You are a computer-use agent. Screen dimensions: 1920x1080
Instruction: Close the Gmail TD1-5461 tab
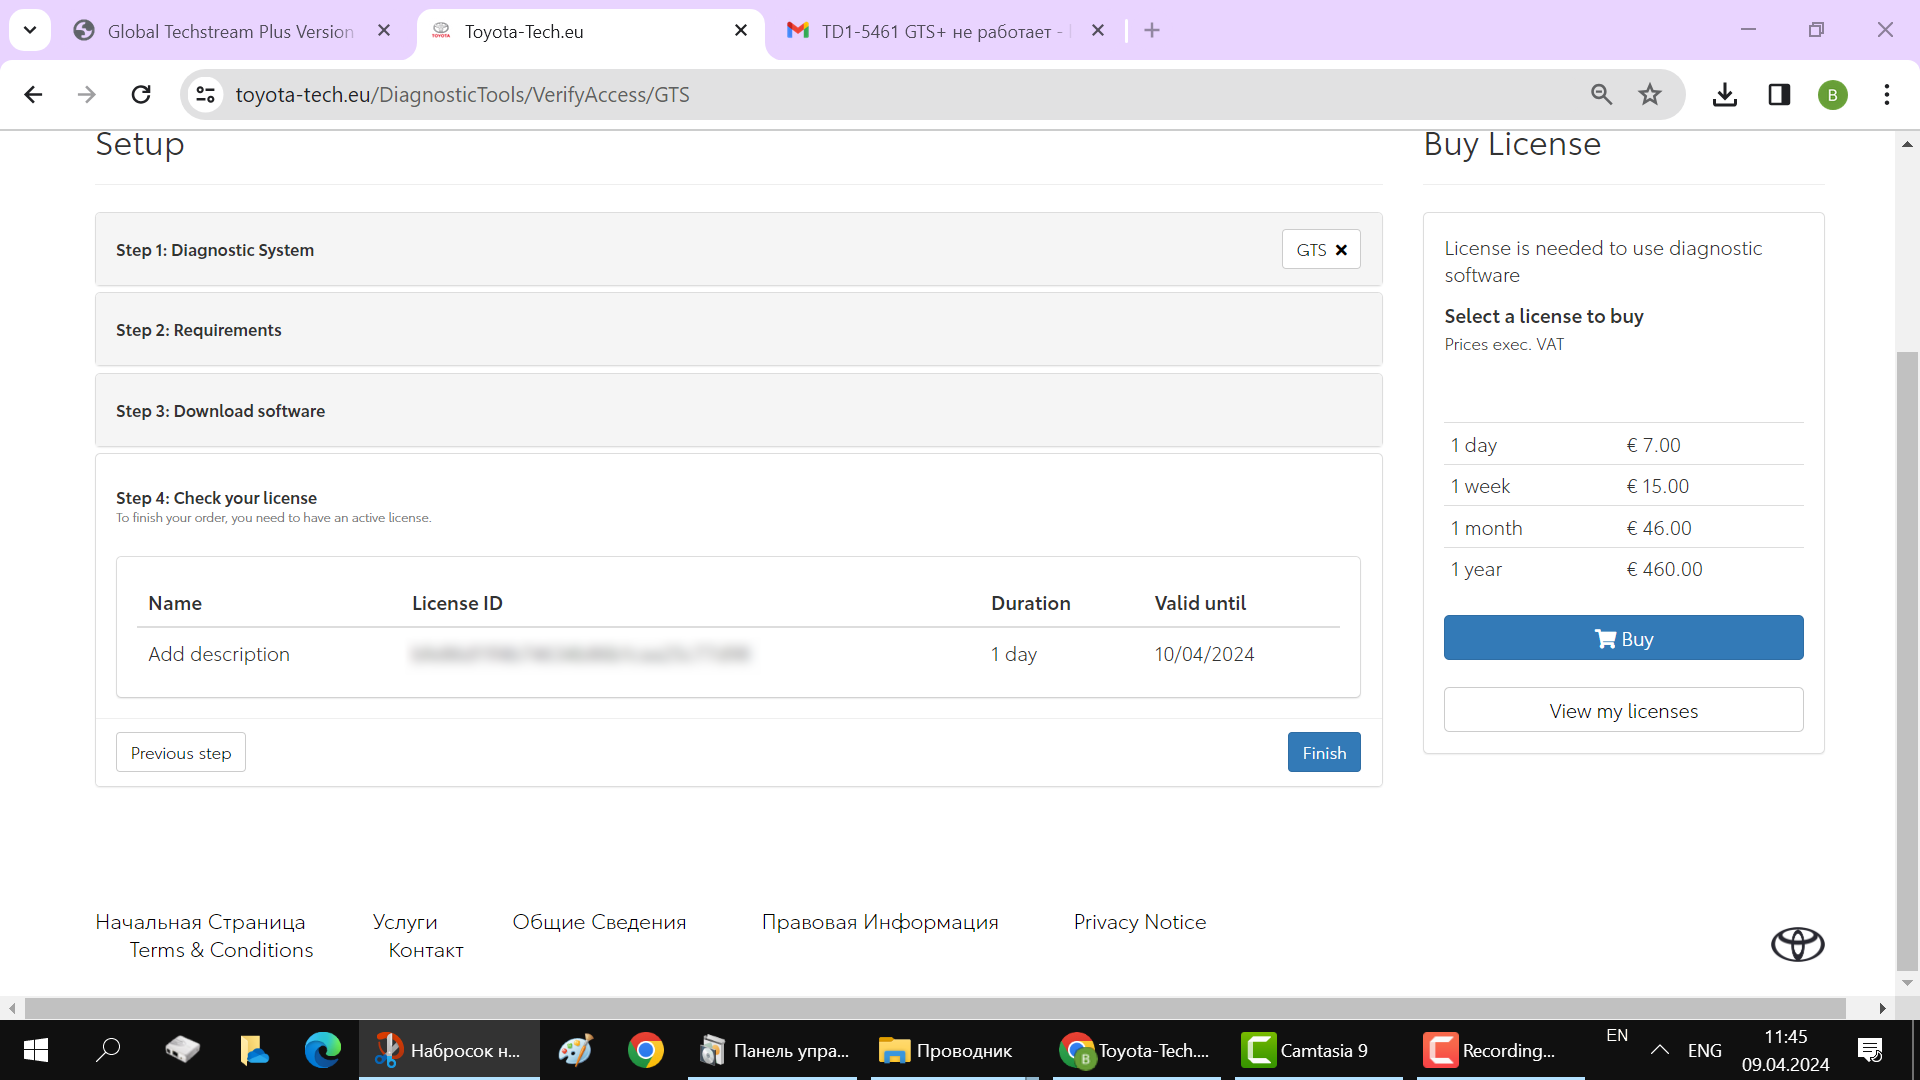tap(1098, 31)
